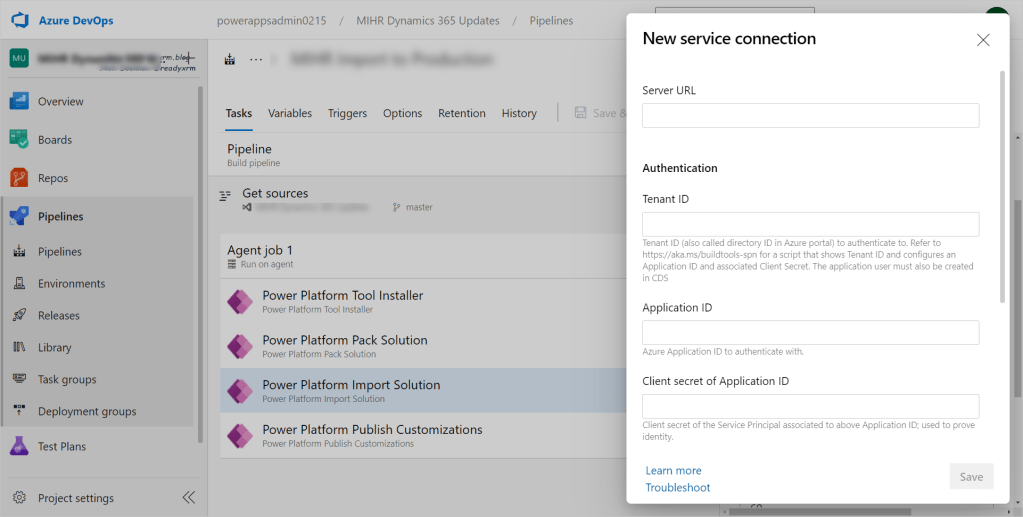Click the Troubleshoot link
The image size is (1023, 517).
[677, 487]
